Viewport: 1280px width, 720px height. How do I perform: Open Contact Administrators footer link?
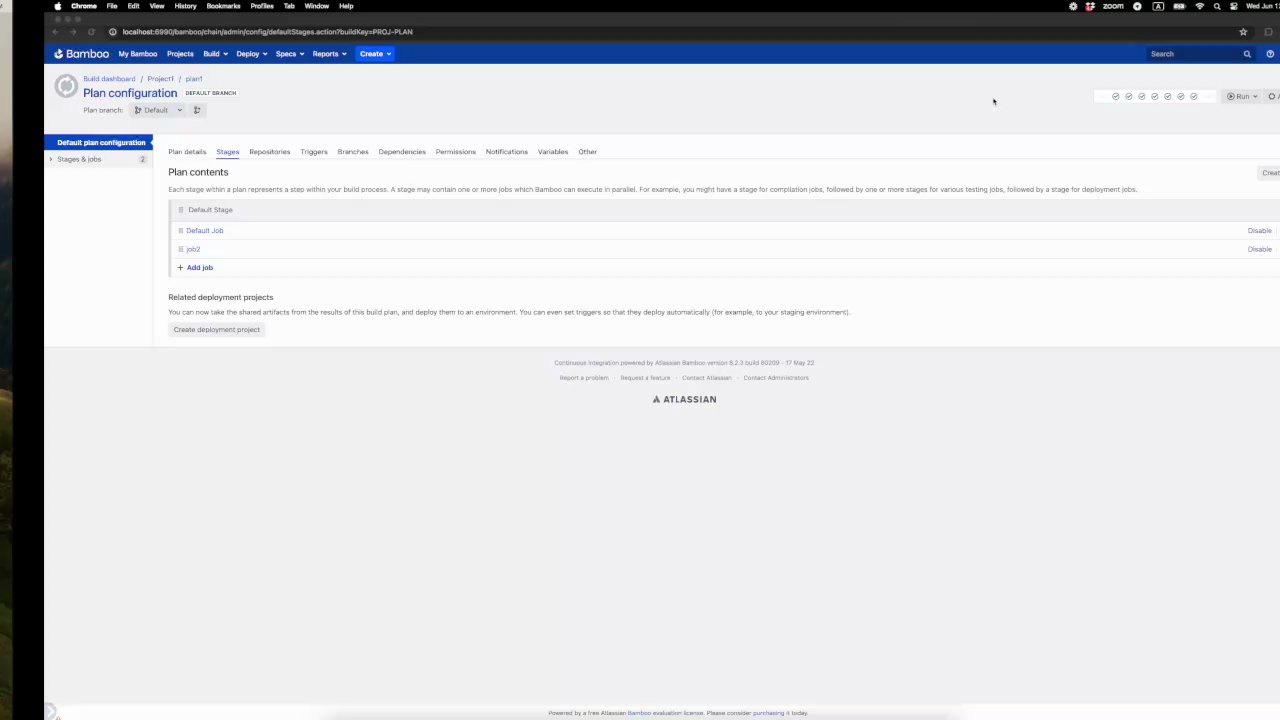coord(776,378)
